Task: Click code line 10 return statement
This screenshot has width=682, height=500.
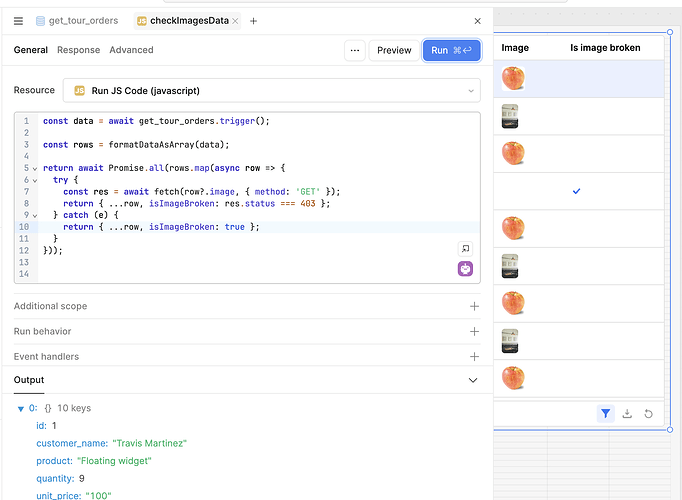Action: tap(161, 227)
